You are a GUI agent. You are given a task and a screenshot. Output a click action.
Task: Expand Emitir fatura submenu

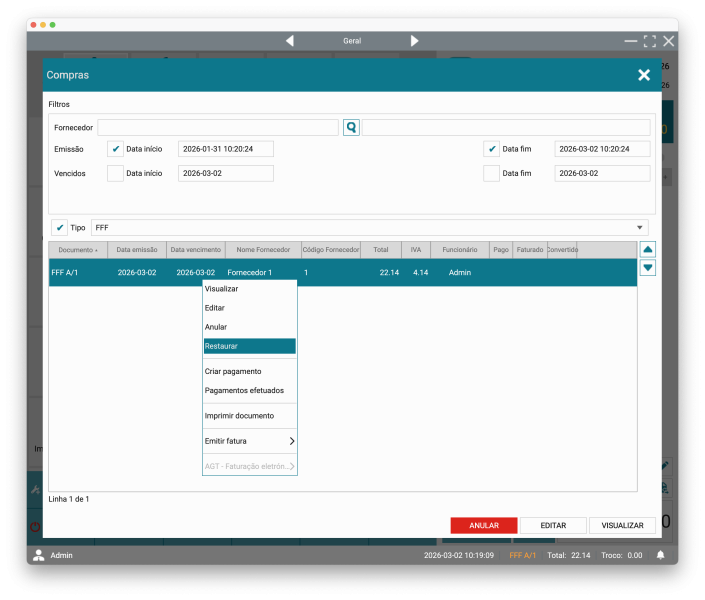coord(249,441)
